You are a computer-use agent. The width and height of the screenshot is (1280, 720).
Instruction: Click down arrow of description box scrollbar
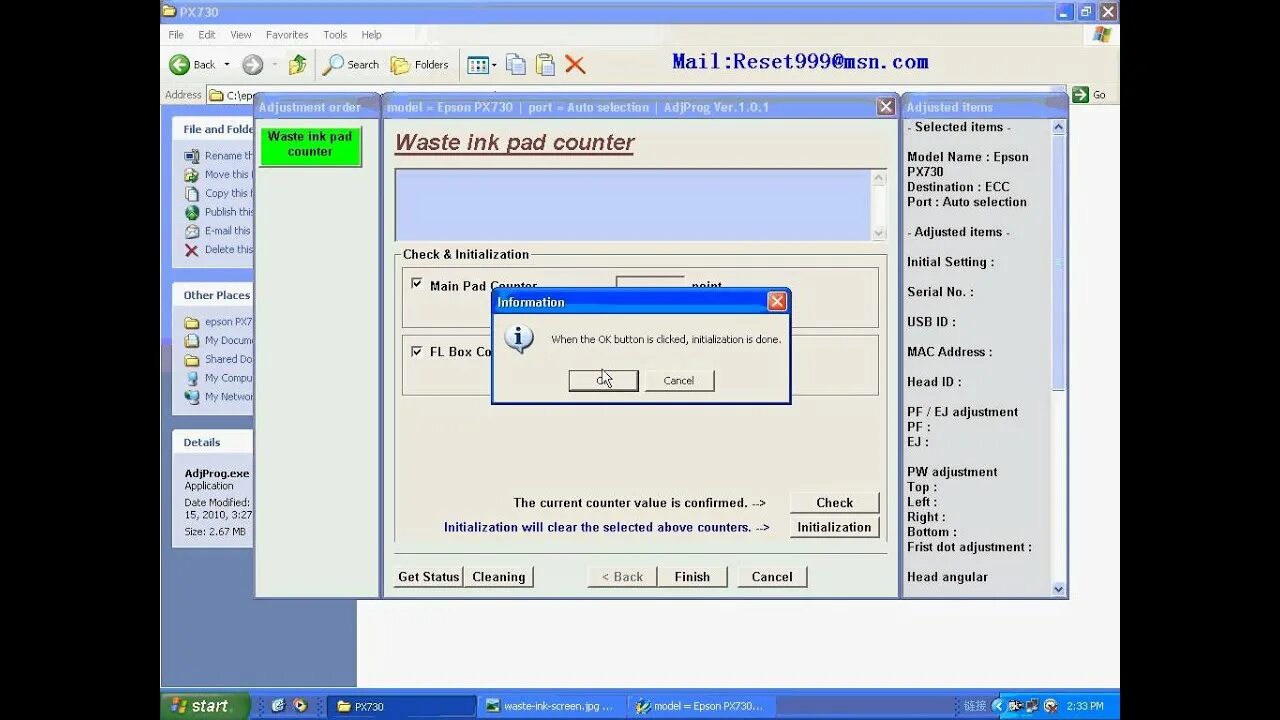coord(879,233)
